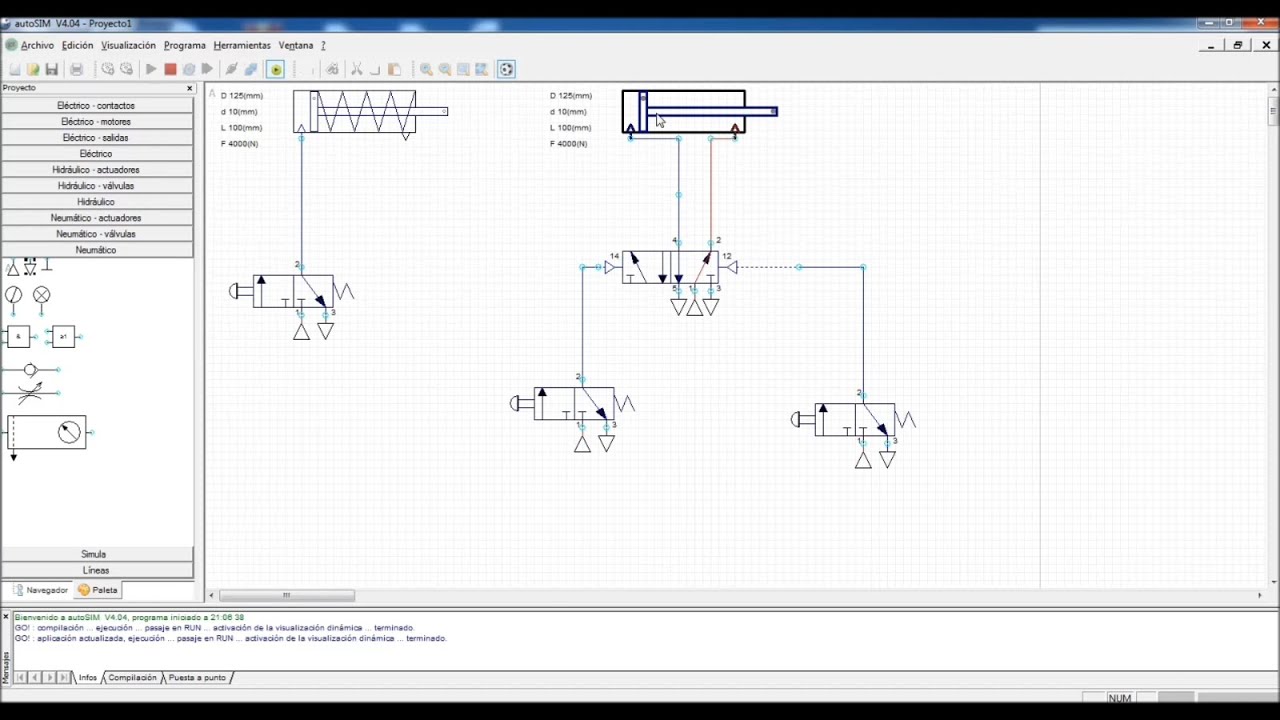Stop simulation with the red square icon
Image resolution: width=1280 pixels, height=720 pixels.
170,69
